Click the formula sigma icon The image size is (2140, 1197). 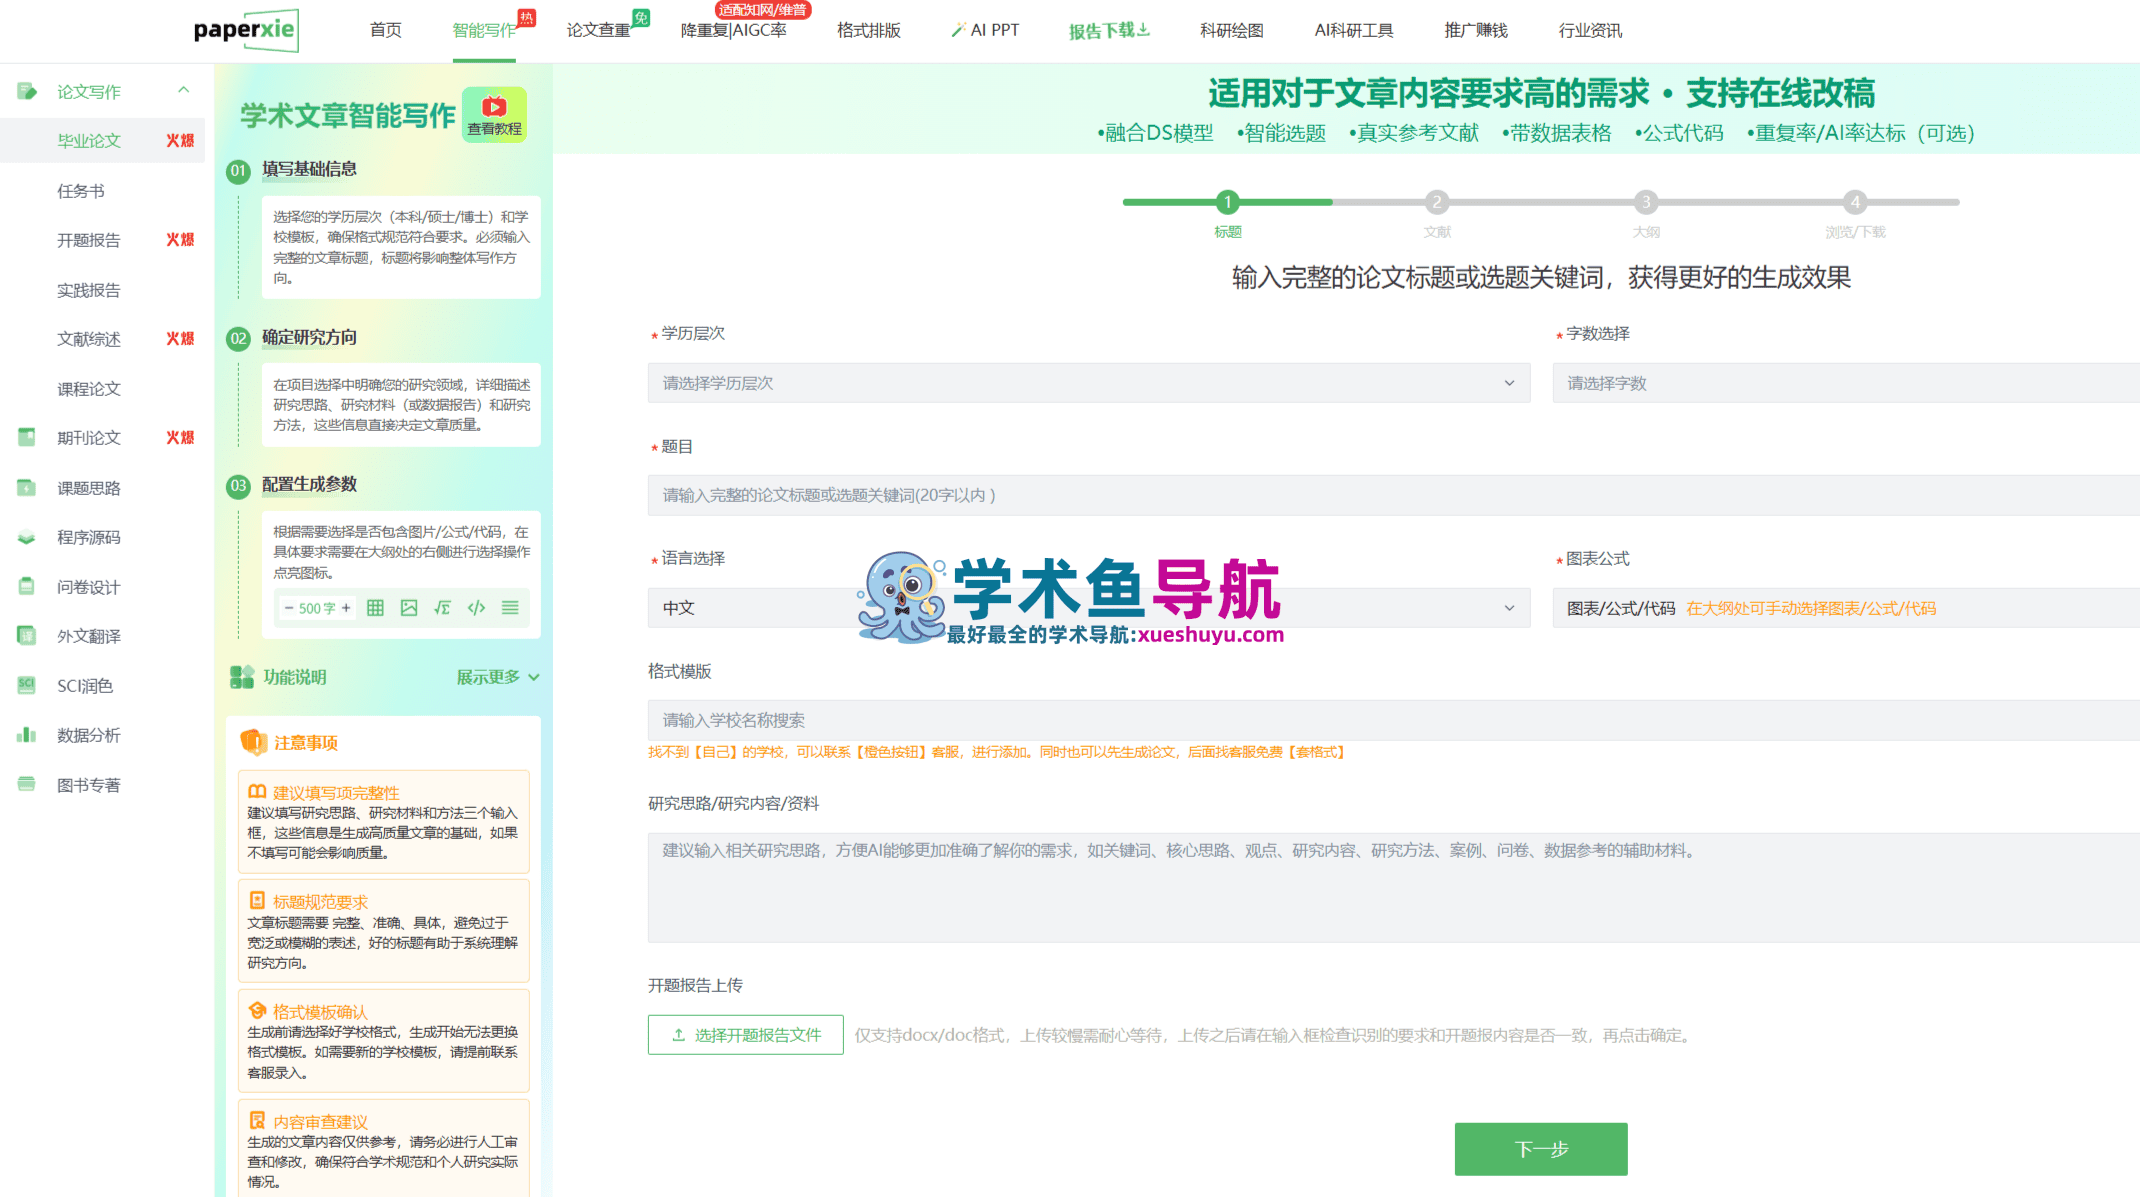[x=442, y=608]
